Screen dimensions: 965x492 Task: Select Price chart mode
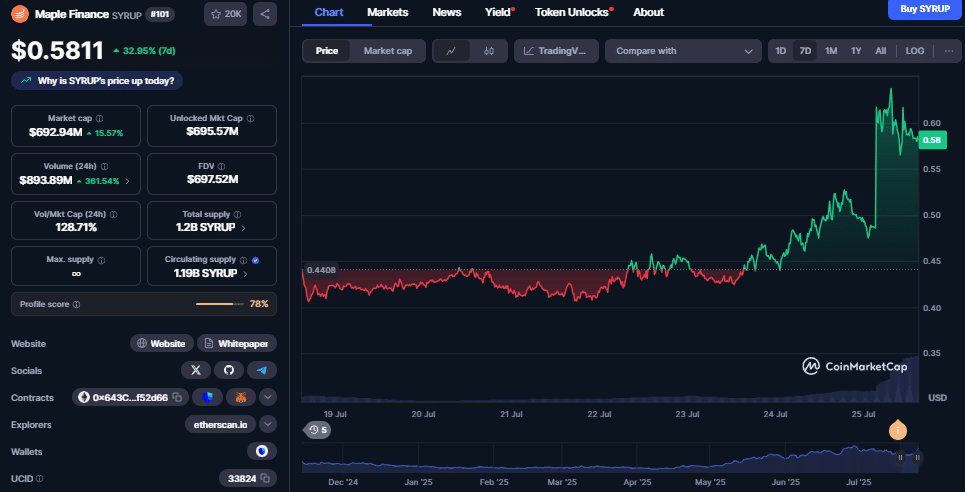(327, 51)
